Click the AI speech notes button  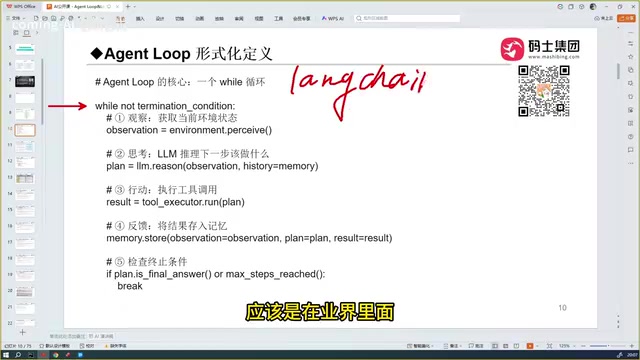point(101,336)
